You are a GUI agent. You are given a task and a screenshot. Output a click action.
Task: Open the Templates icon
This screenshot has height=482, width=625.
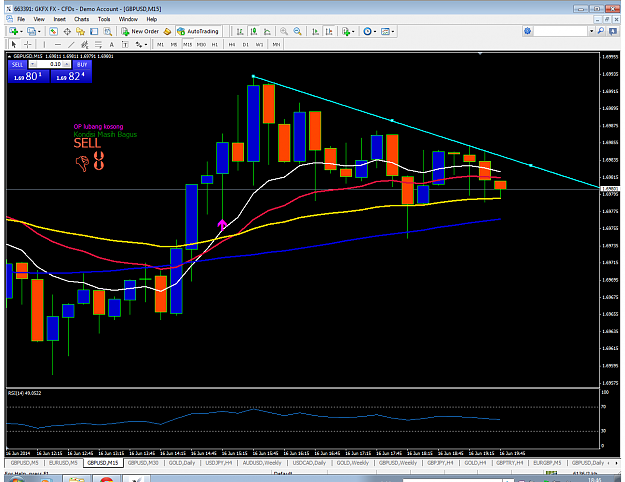coord(385,31)
